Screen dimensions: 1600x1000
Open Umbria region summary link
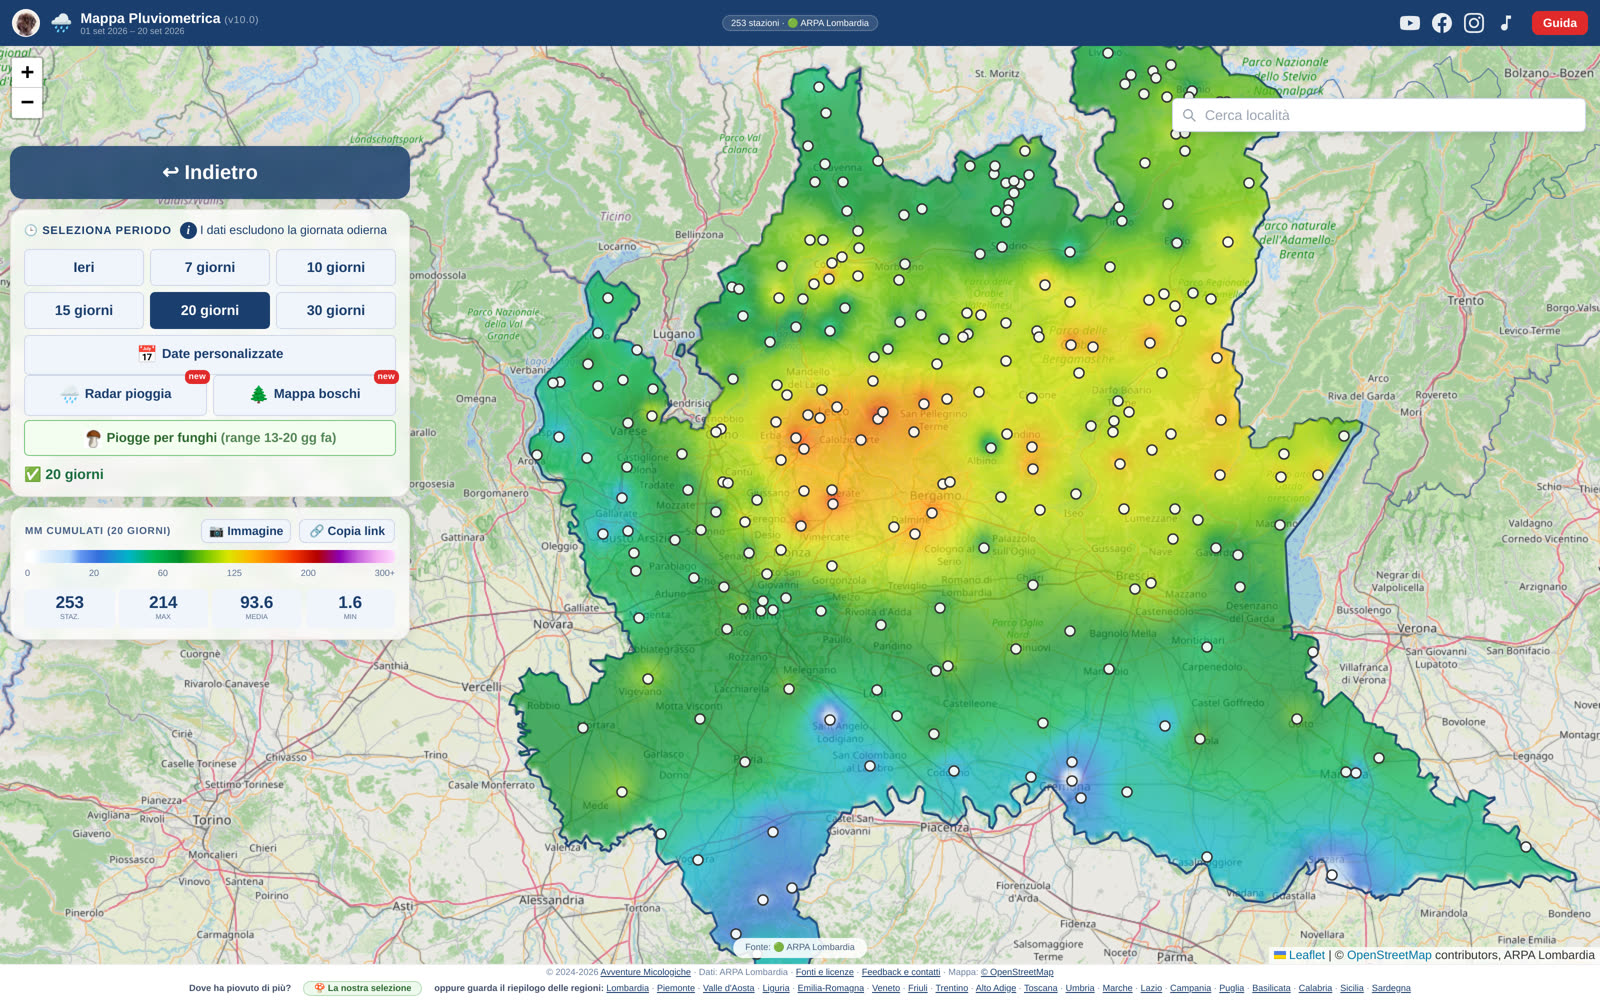[x=1080, y=988]
